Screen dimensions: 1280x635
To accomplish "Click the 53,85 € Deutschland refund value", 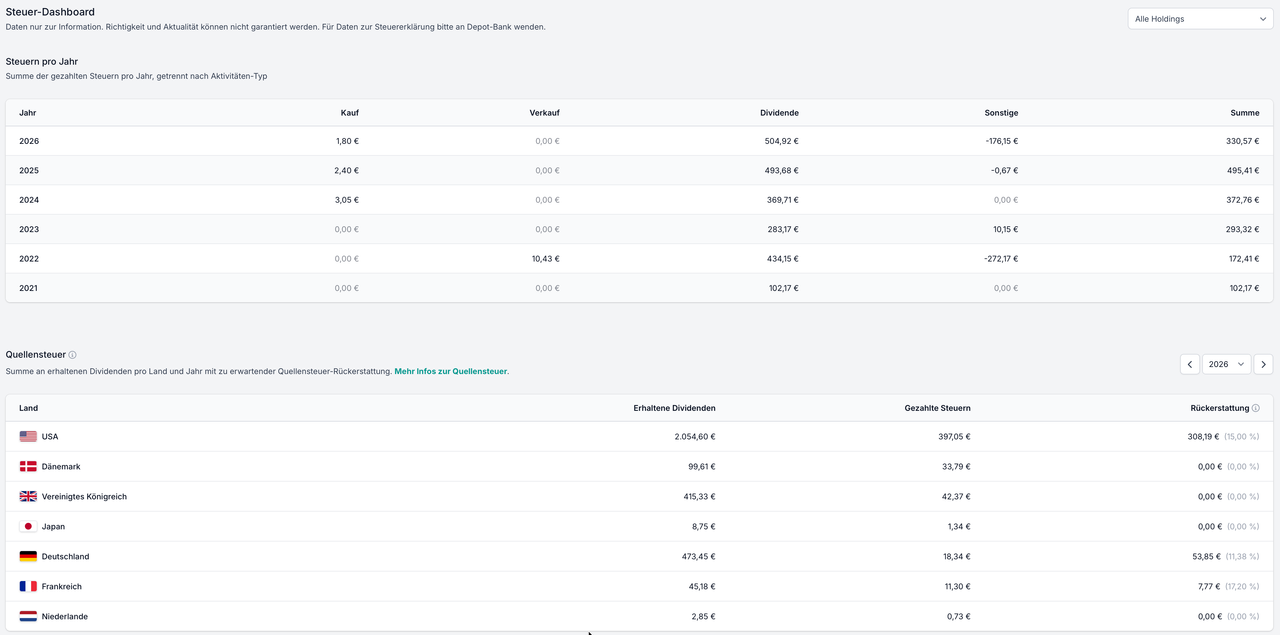I will coord(1206,557).
